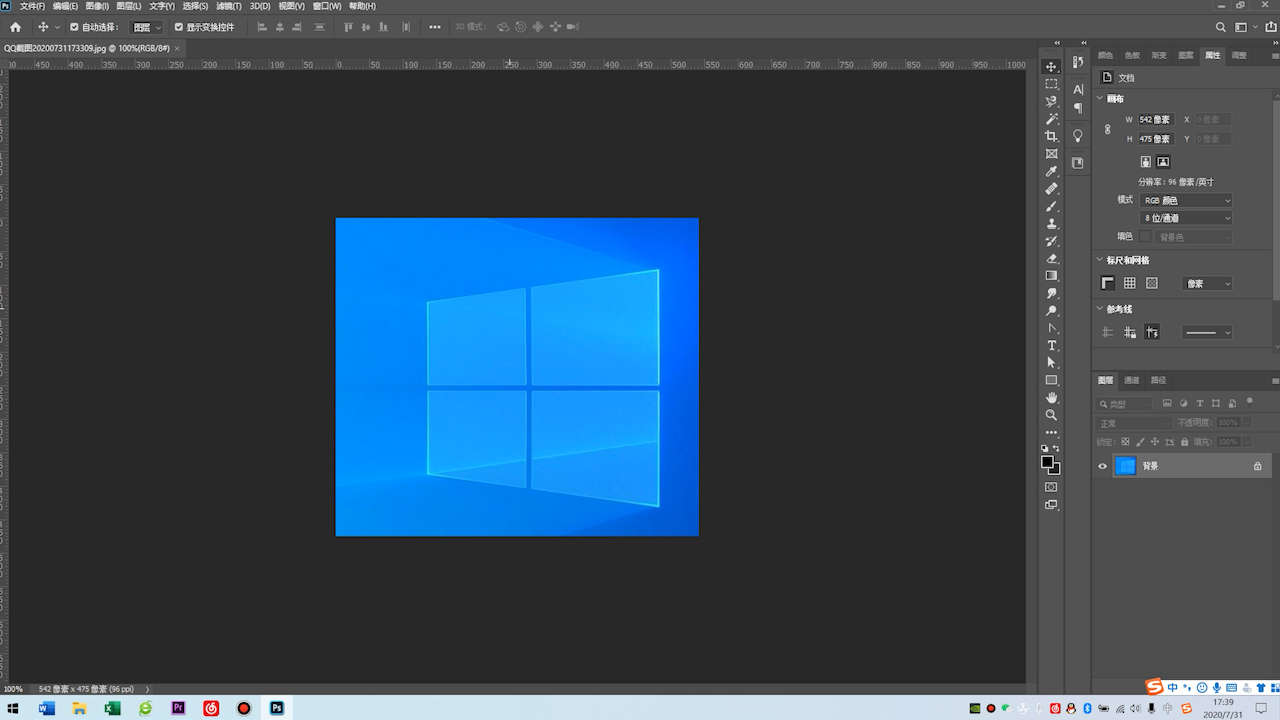Select the Eraser tool
This screenshot has width=1280, height=720.
click(x=1051, y=259)
